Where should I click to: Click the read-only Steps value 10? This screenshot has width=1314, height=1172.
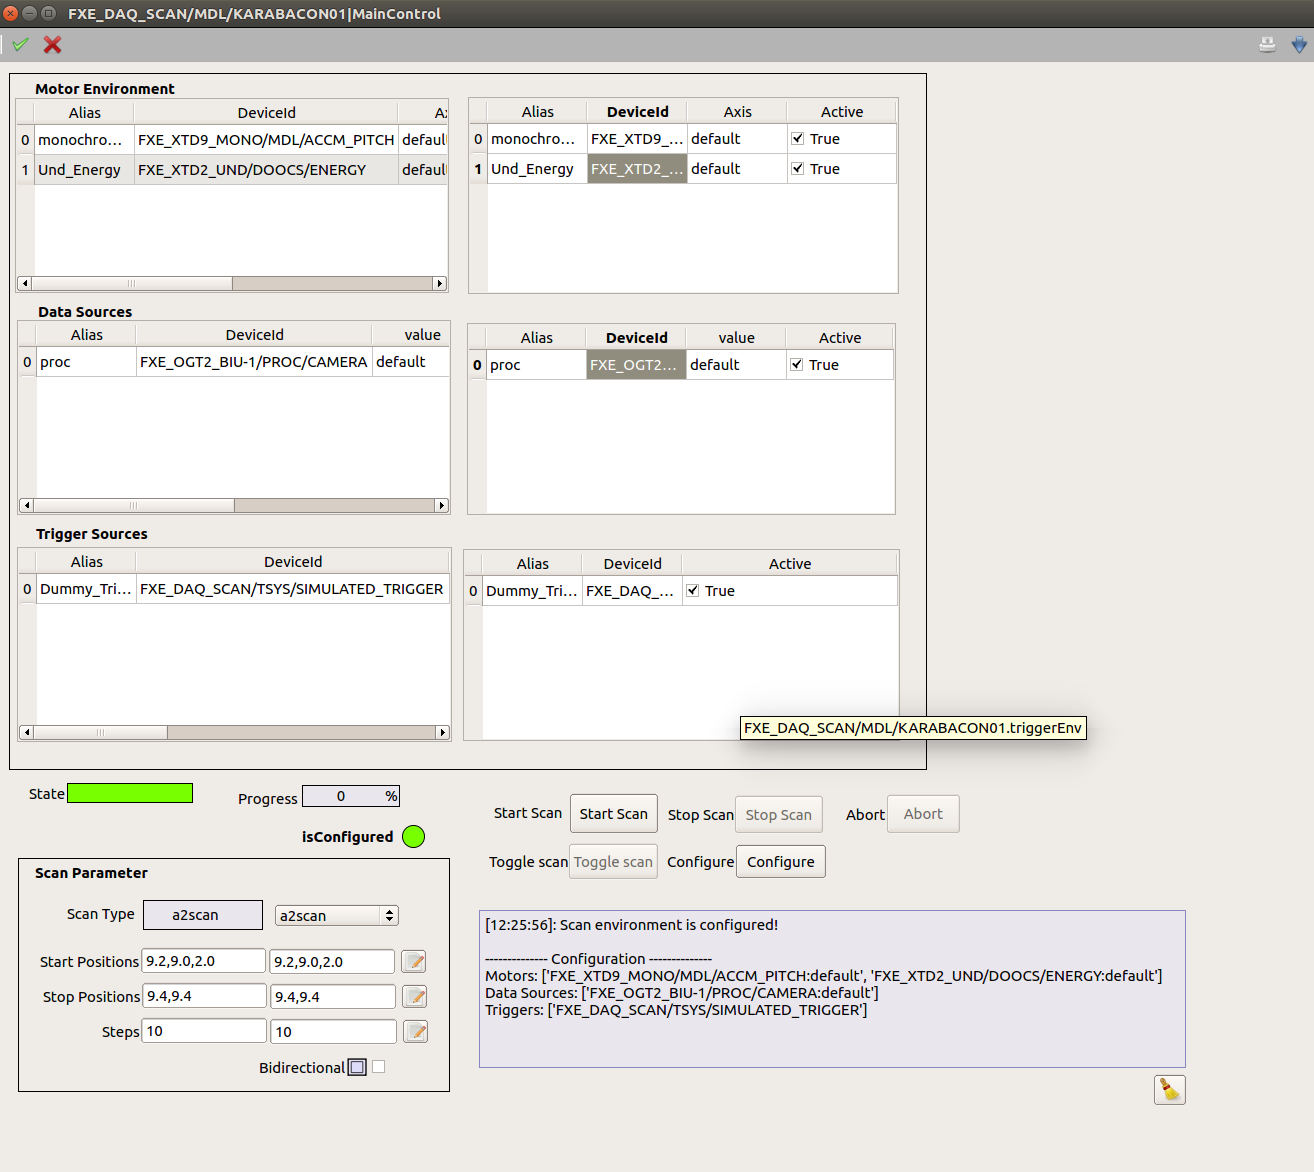pos(205,1031)
